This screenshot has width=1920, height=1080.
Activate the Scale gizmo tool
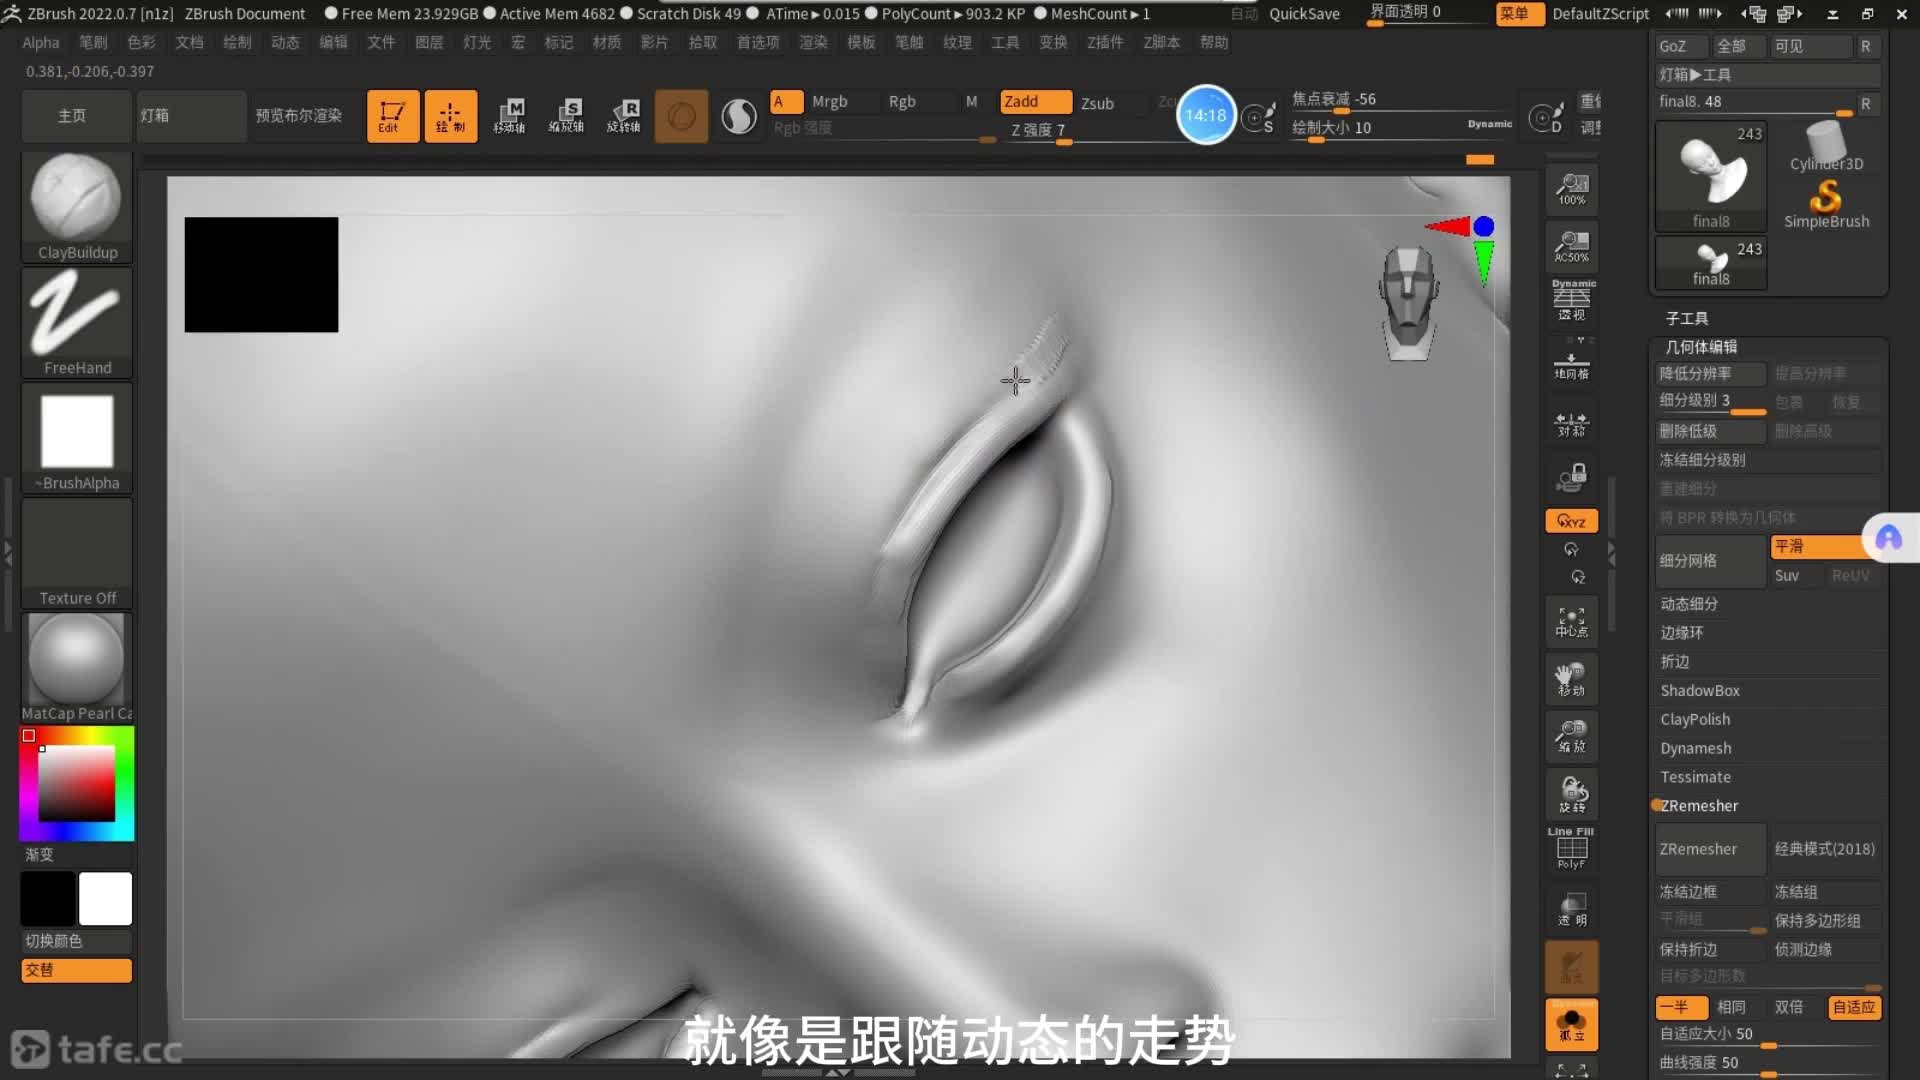[567, 116]
